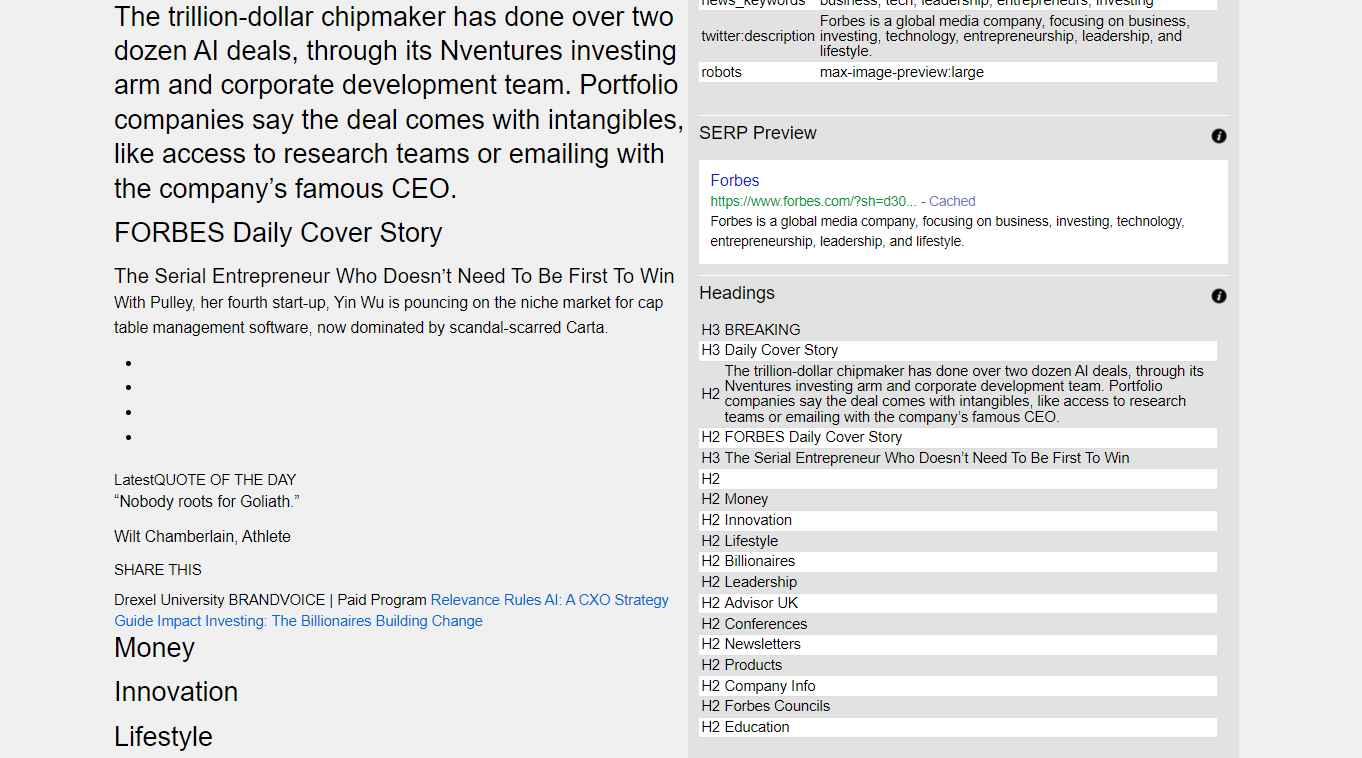This screenshot has height=758, width=1362.
Task: Click the 'Money' page heading
Action: point(154,648)
